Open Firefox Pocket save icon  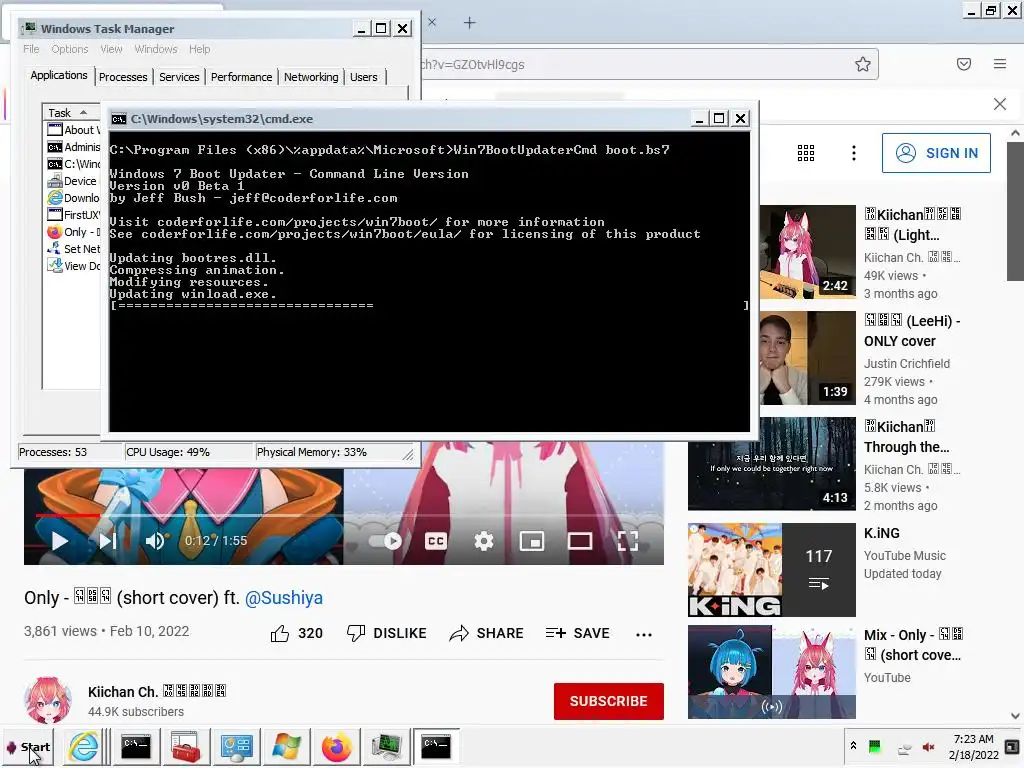coord(964,64)
